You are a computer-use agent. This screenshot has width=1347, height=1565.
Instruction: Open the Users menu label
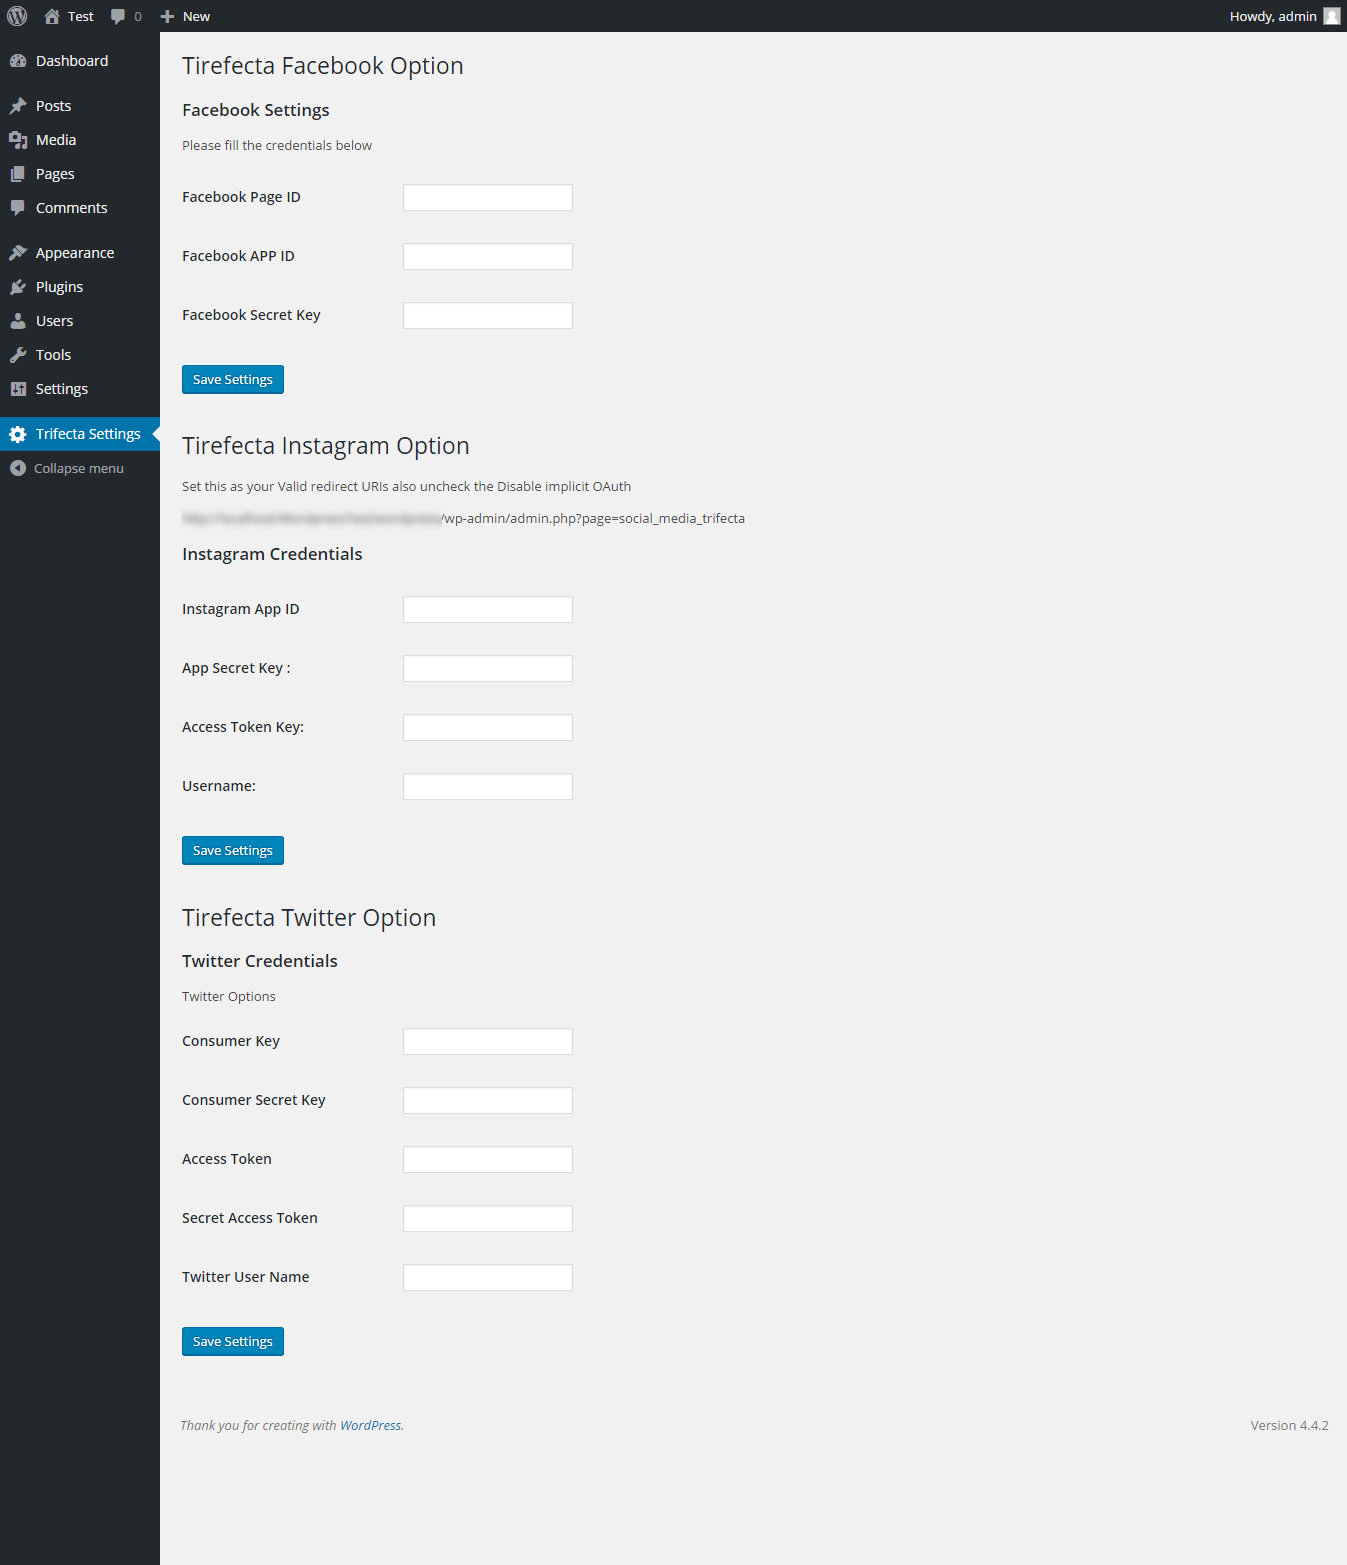pyautogui.click(x=54, y=321)
